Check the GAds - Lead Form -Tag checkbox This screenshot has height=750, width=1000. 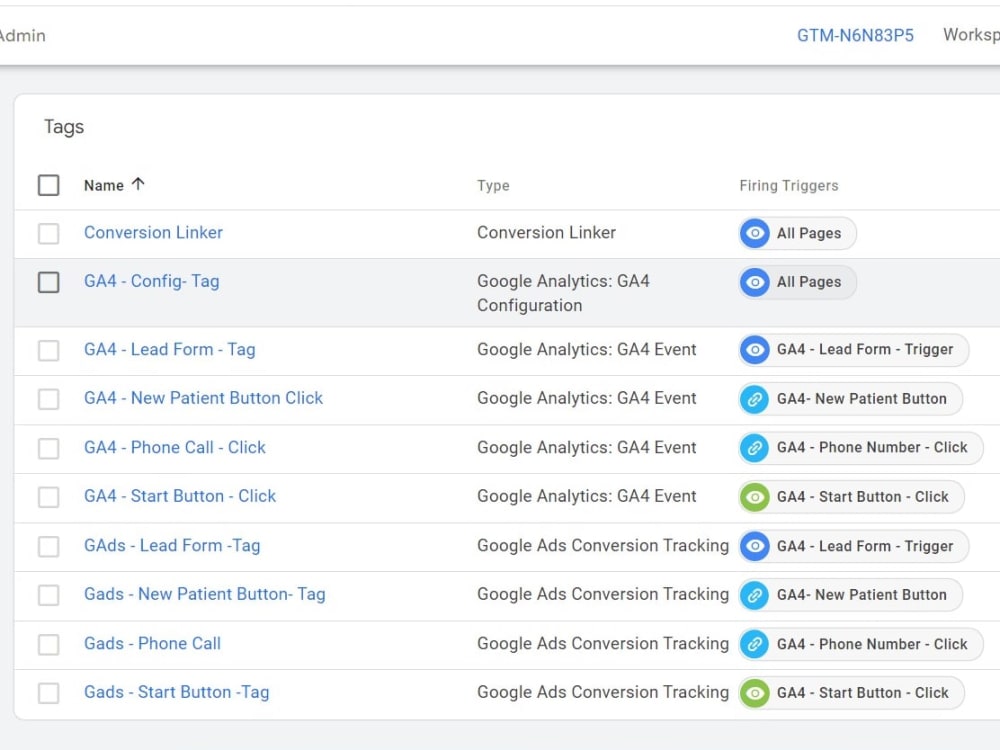48,547
